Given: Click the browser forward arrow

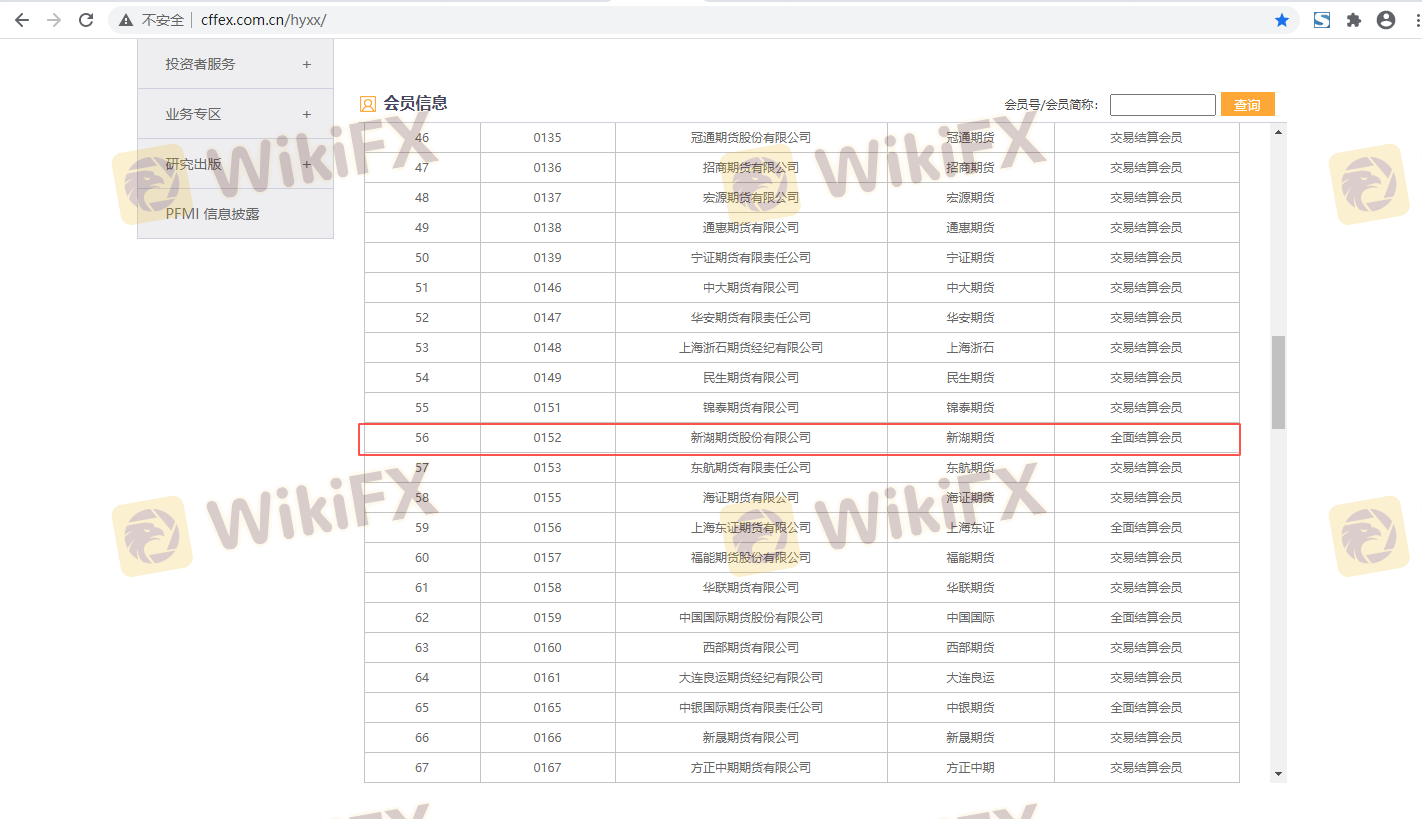Looking at the screenshot, I should pos(54,20).
